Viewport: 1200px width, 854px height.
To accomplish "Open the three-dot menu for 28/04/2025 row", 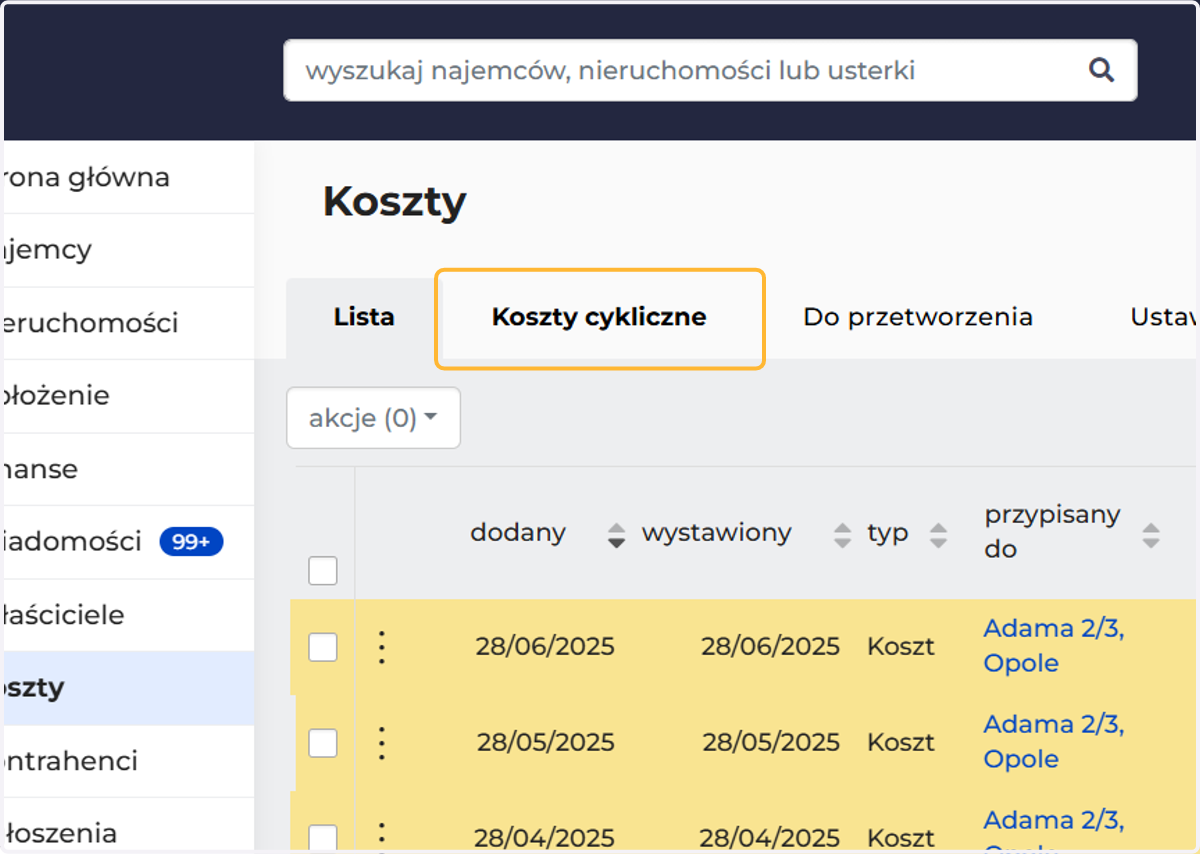I will pos(381,836).
